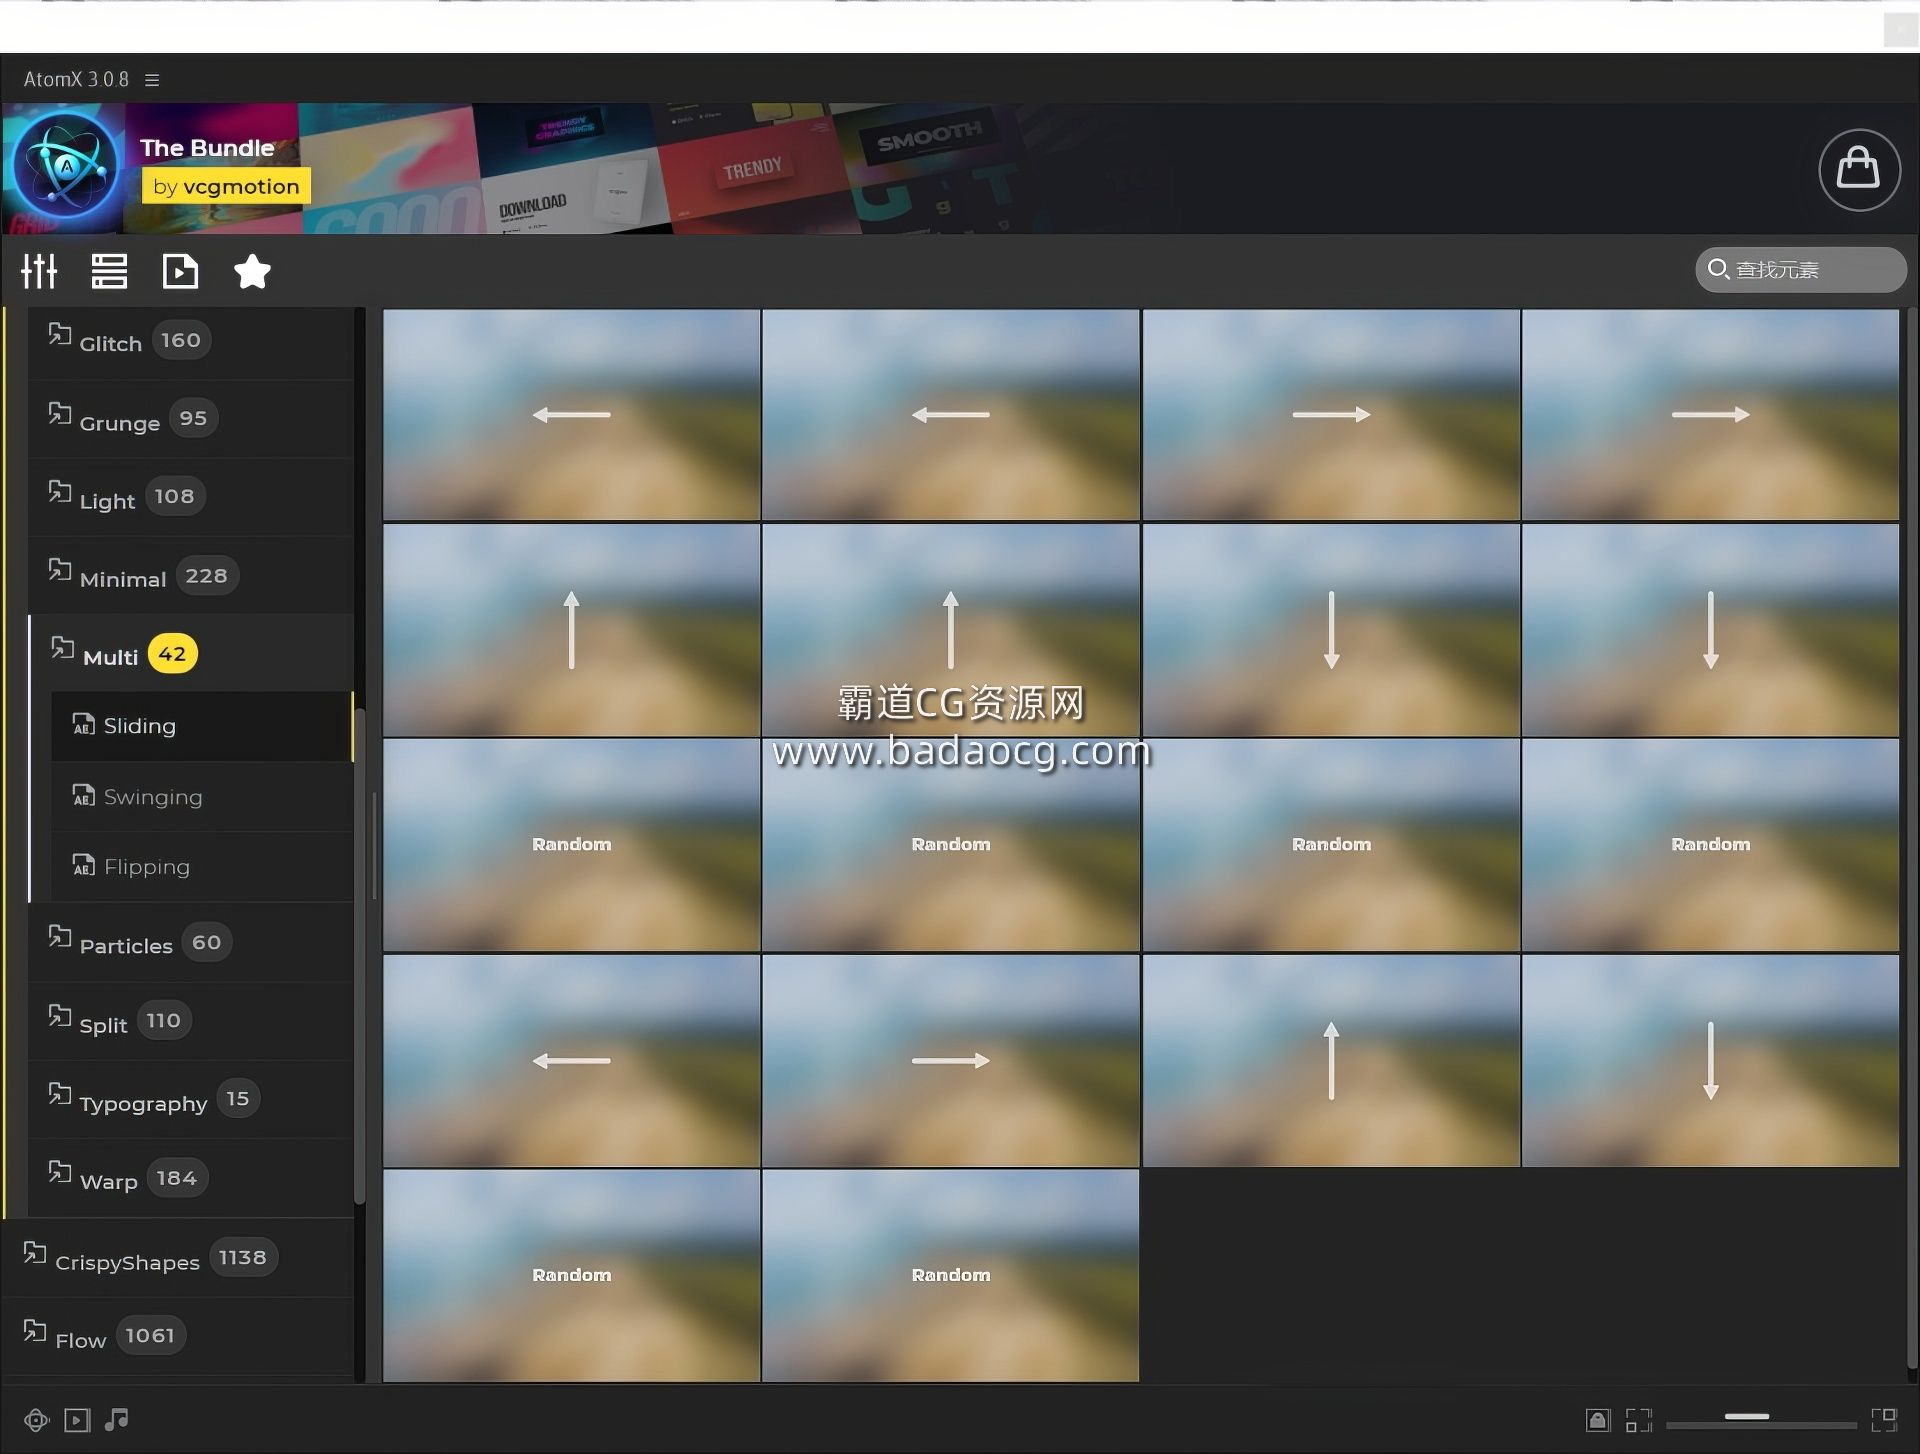Screen dimensions: 1920x1454
Task: Adjust the thumbnail size slider
Action: point(1761,1419)
